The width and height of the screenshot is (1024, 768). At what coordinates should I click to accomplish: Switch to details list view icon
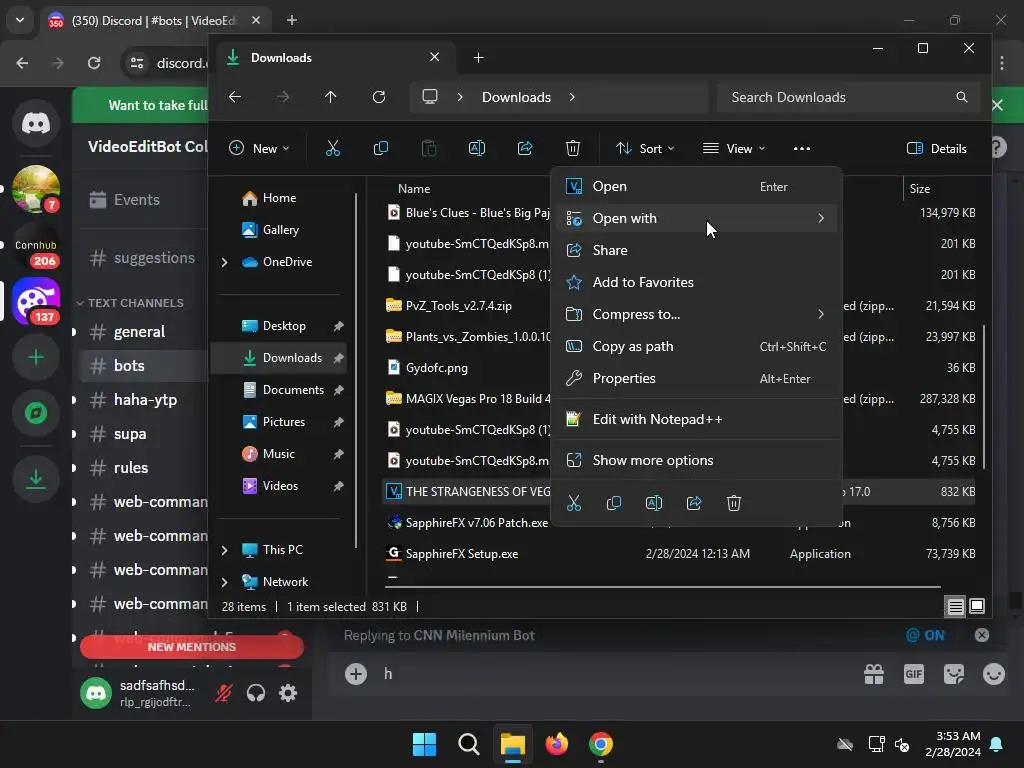(x=955, y=607)
